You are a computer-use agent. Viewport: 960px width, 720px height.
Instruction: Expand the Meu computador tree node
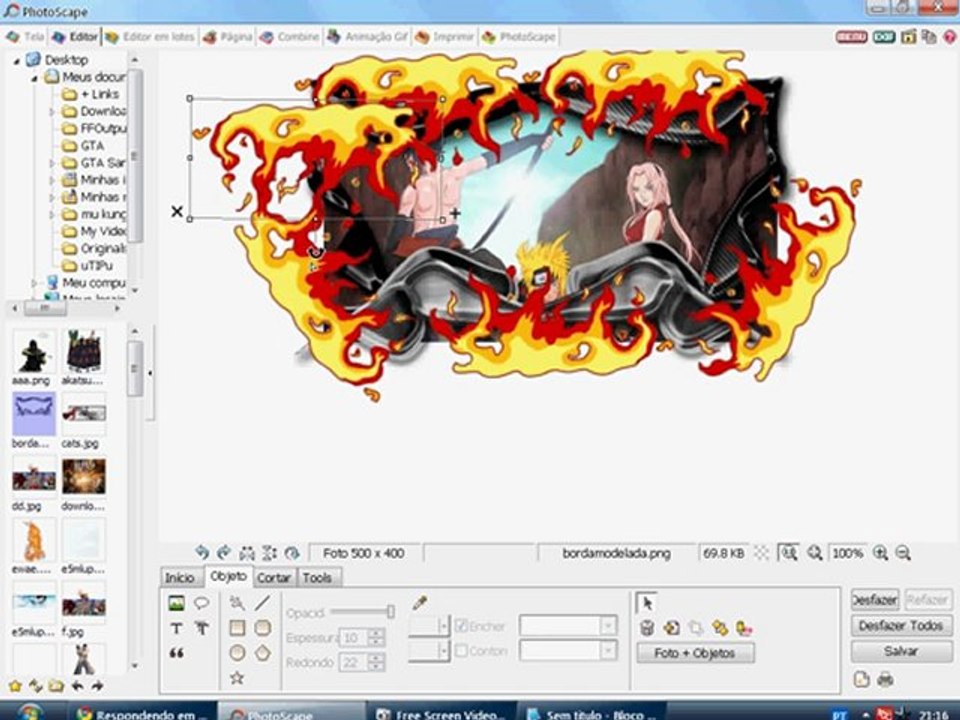(x=35, y=283)
